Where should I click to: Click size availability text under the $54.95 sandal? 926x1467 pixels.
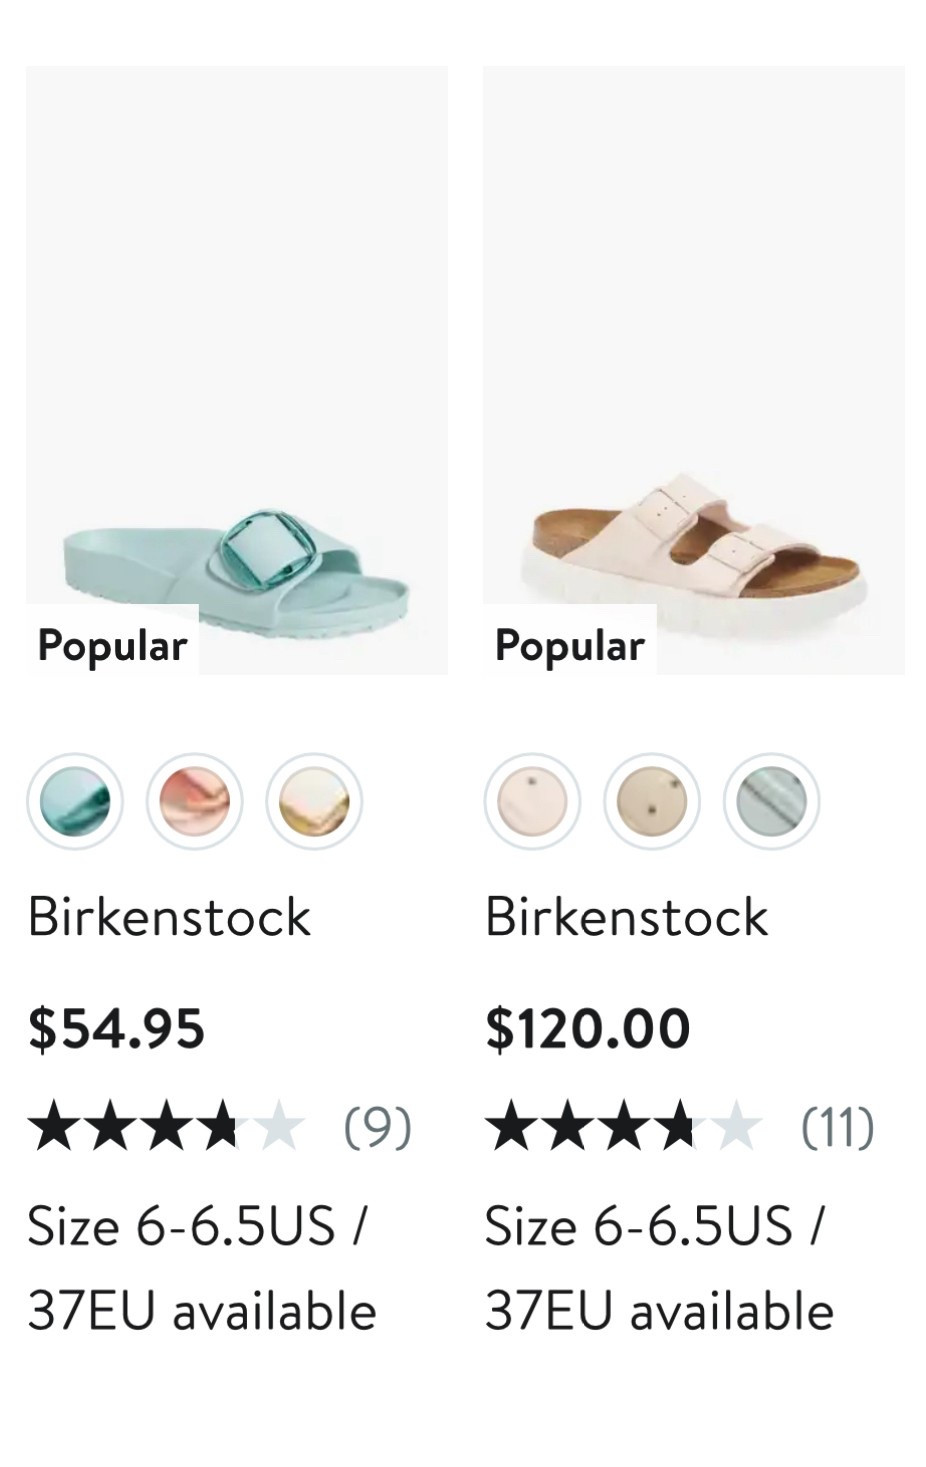click(201, 1267)
